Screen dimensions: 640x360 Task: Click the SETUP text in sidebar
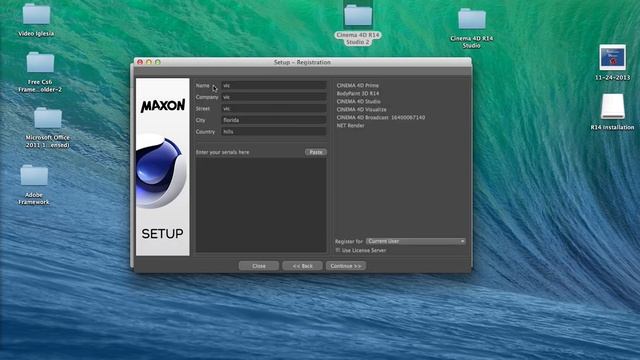[162, 233]
